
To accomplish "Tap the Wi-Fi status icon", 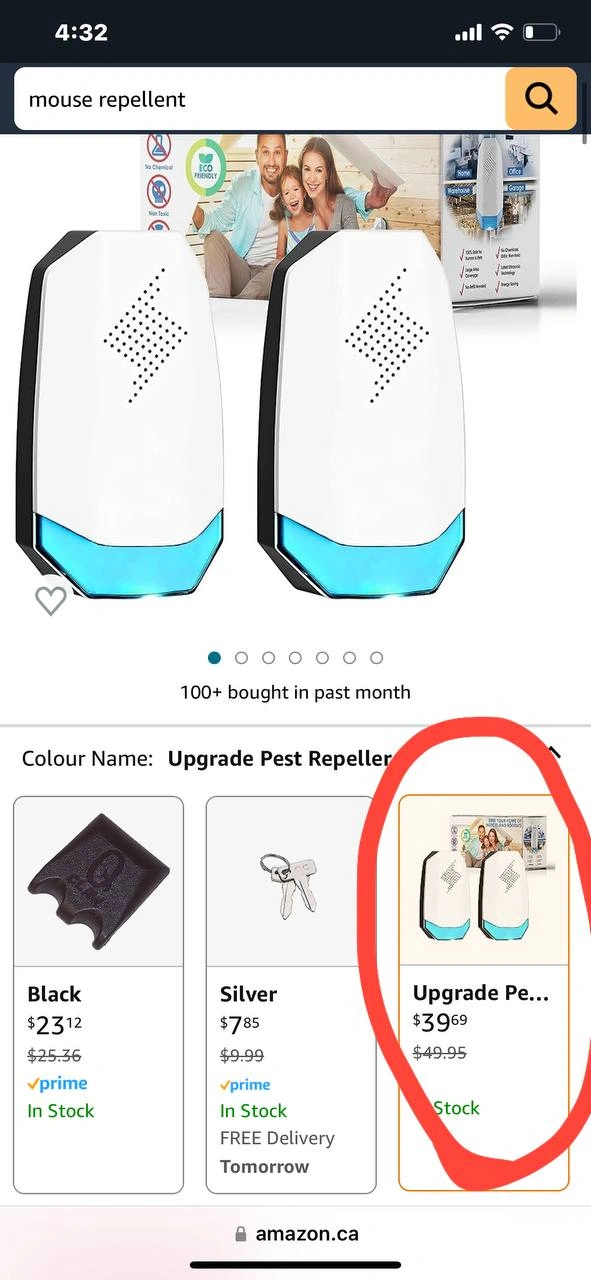I will click(x=501, y=33).
